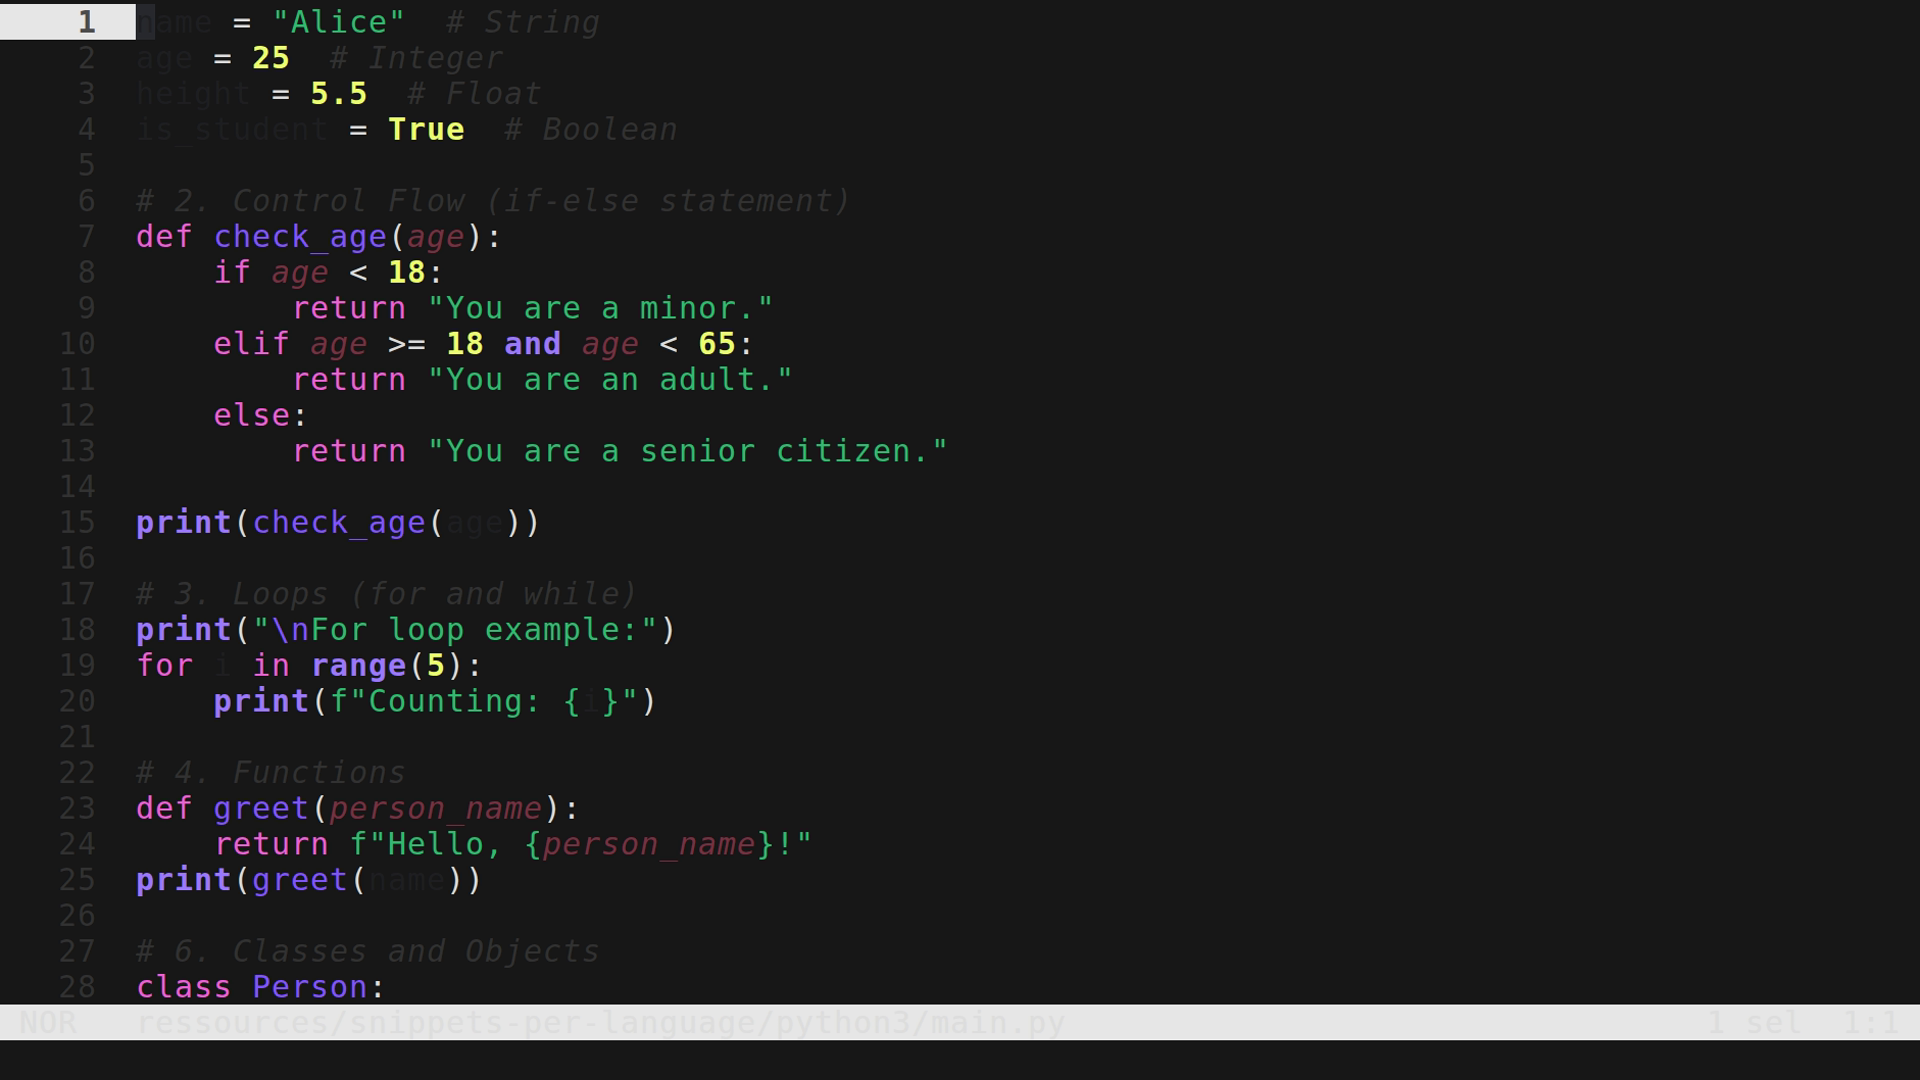1920x1080 pixels.
Task: Click the greet function name on line 23
Action: [x=260, y=808]
